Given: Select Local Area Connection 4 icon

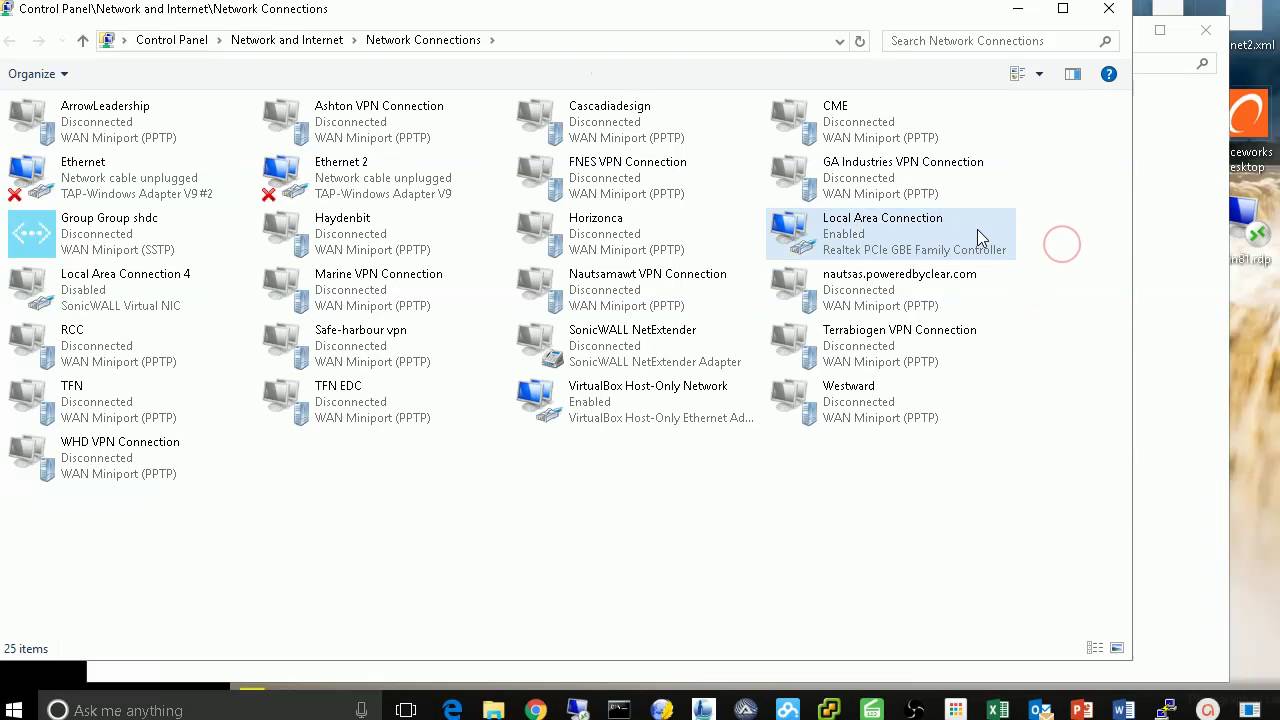Looking at the screenshot, I should [32, 290].
